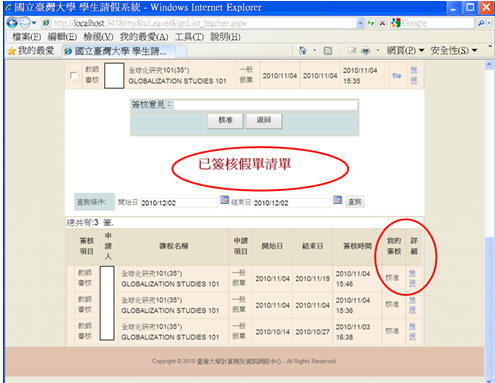
Task: Minimize the Internet Explorer window
Action: 454,8
